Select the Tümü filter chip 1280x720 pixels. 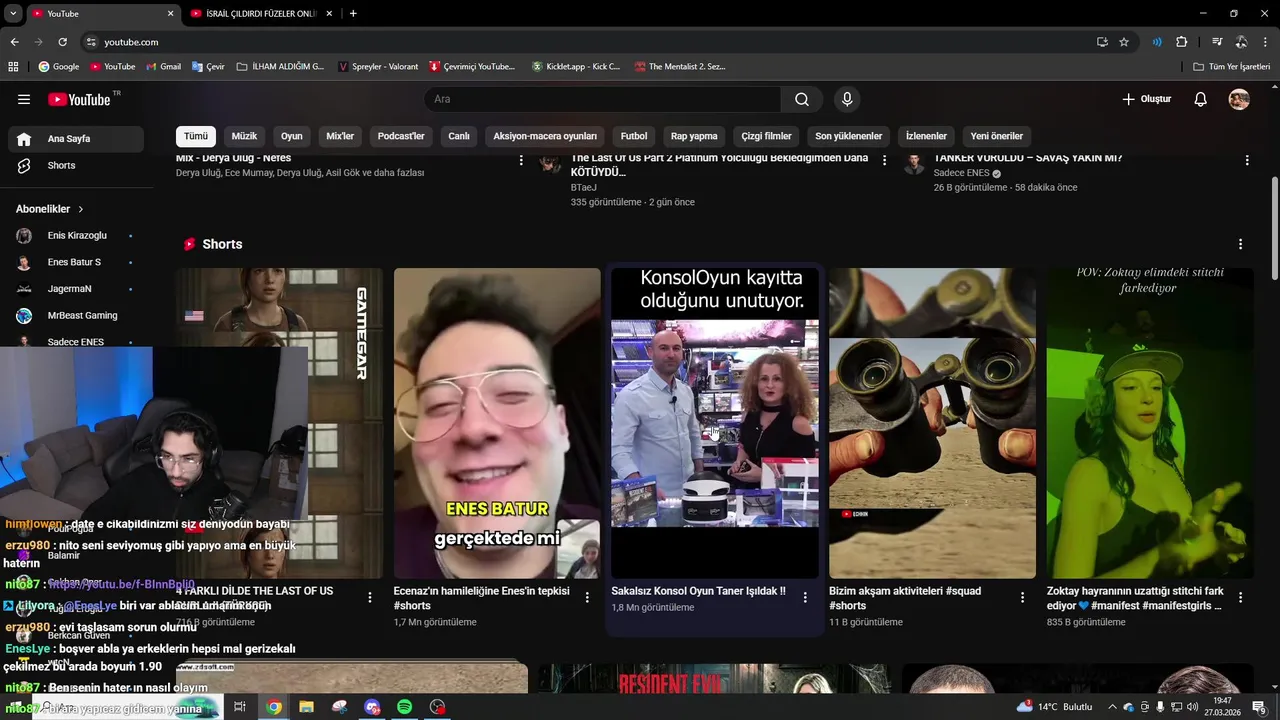pos(196,136)
